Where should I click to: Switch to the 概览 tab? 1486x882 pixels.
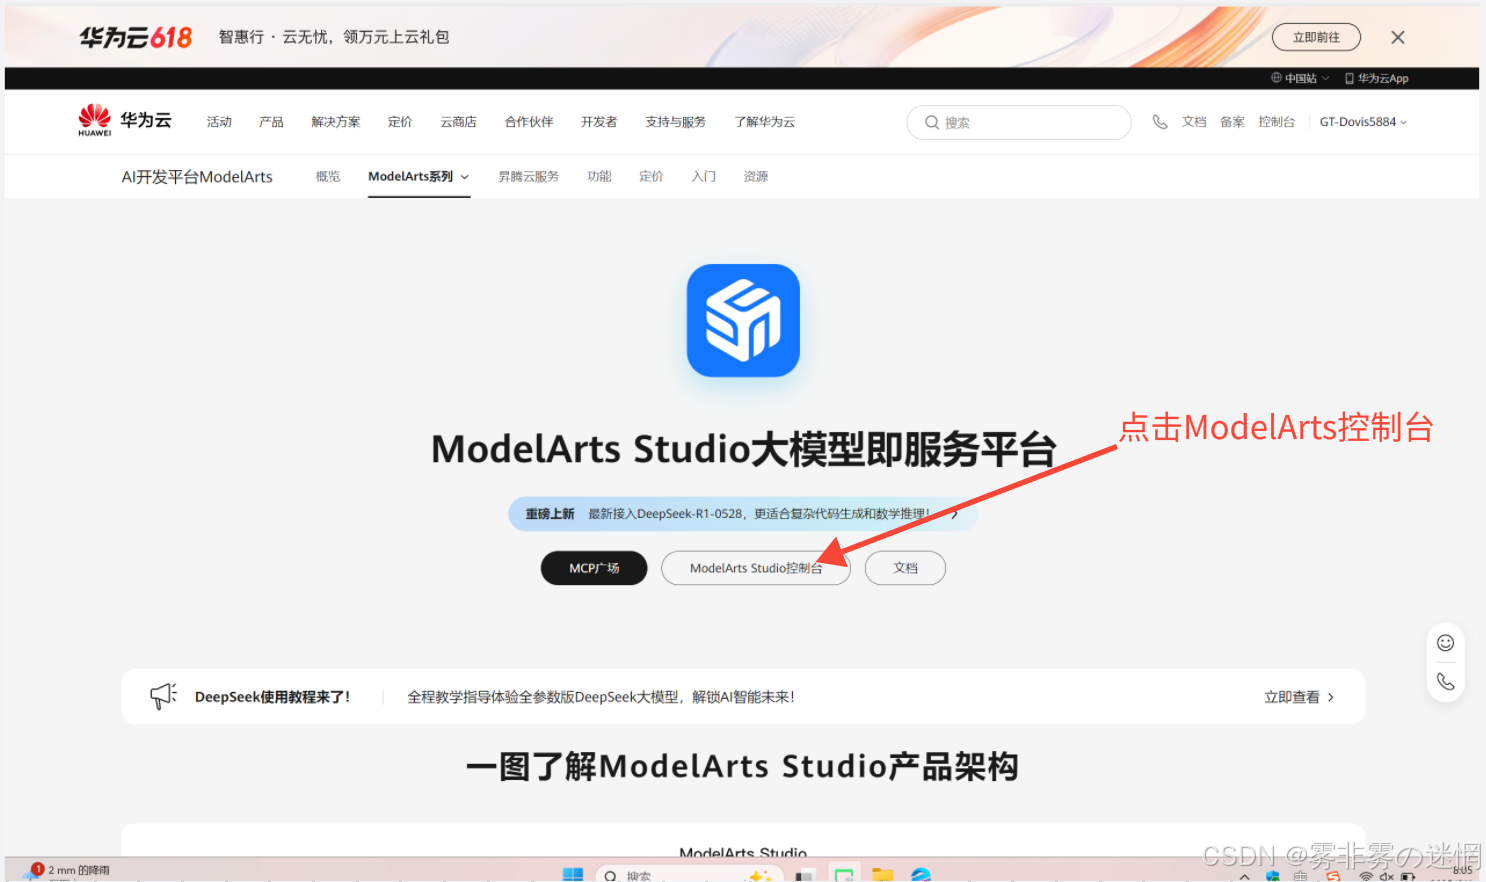[x=328, y=176]
